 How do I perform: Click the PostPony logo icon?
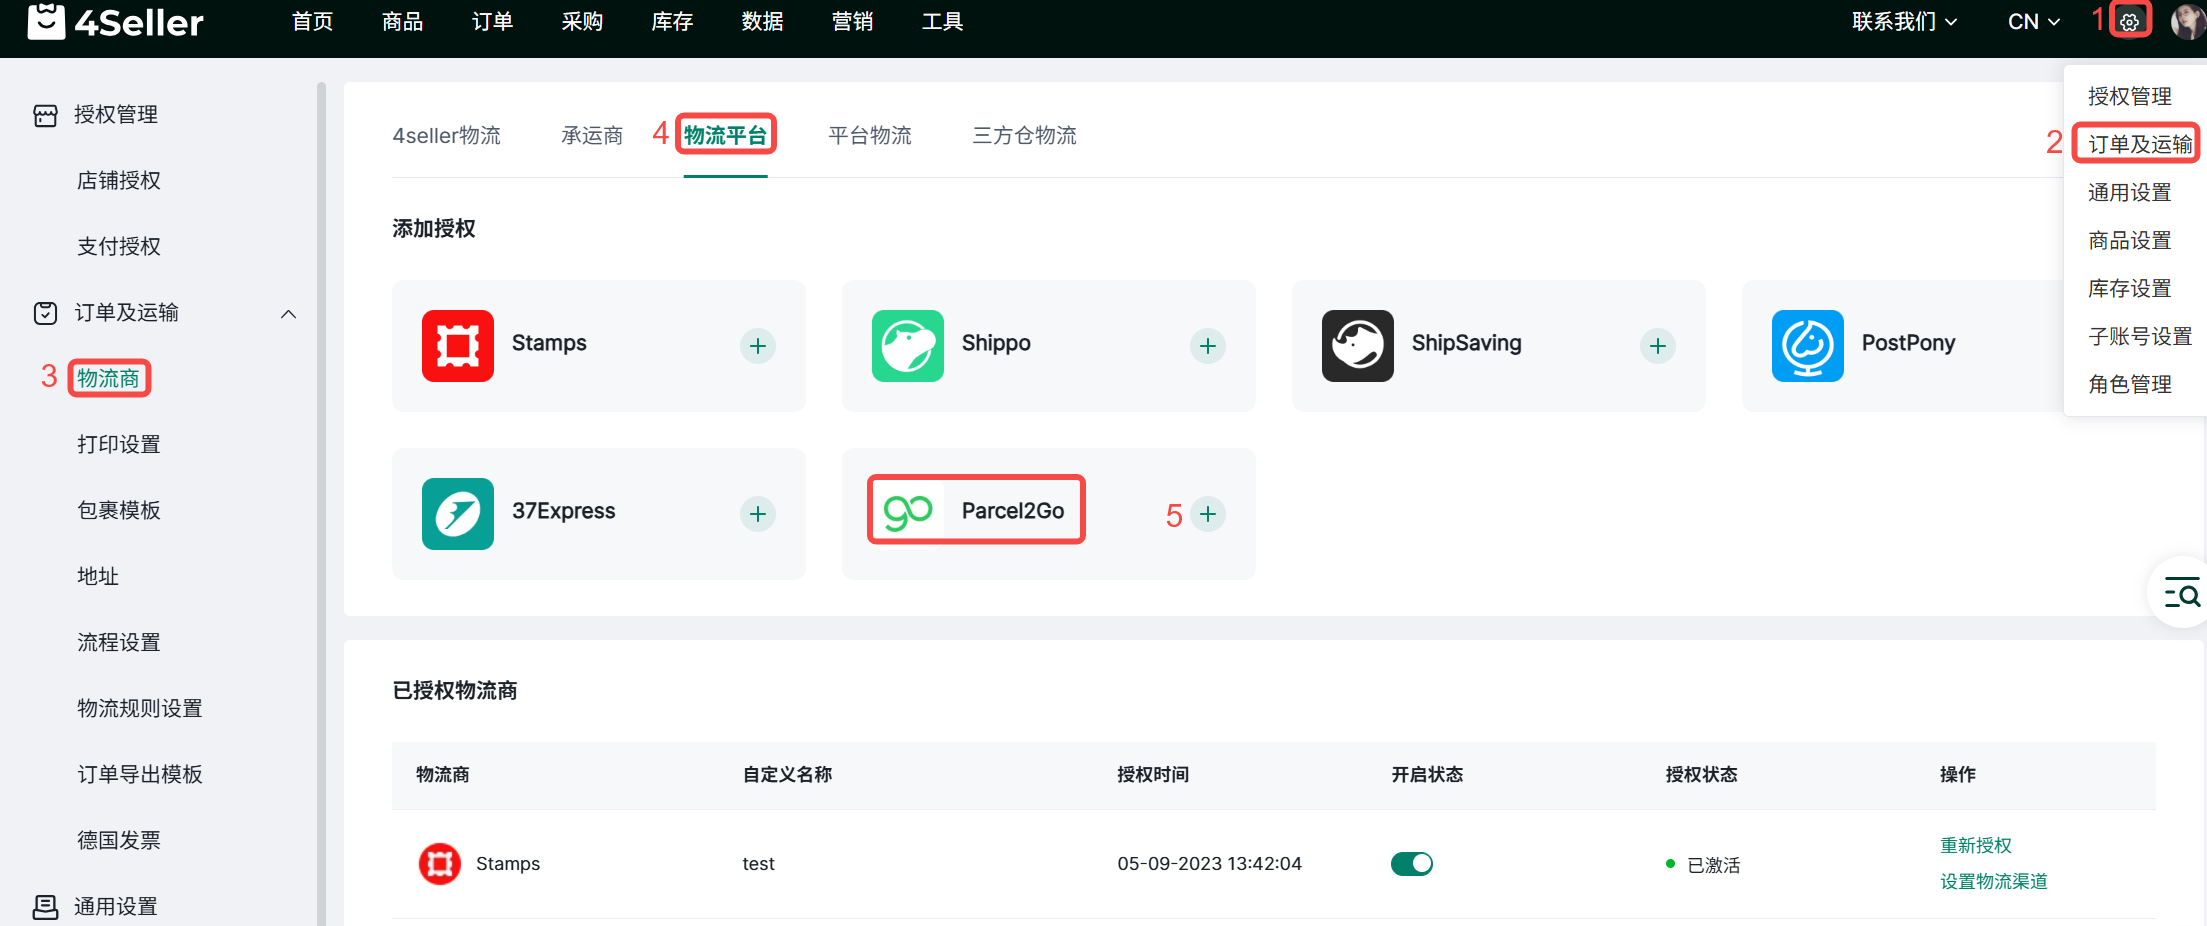tap(1807, 346)
